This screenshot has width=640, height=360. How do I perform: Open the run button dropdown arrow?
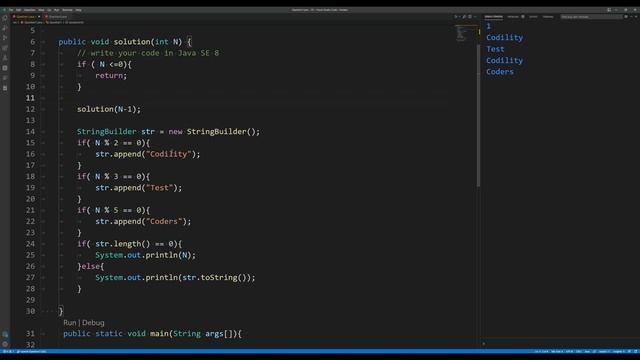click(x=460, y=17)
